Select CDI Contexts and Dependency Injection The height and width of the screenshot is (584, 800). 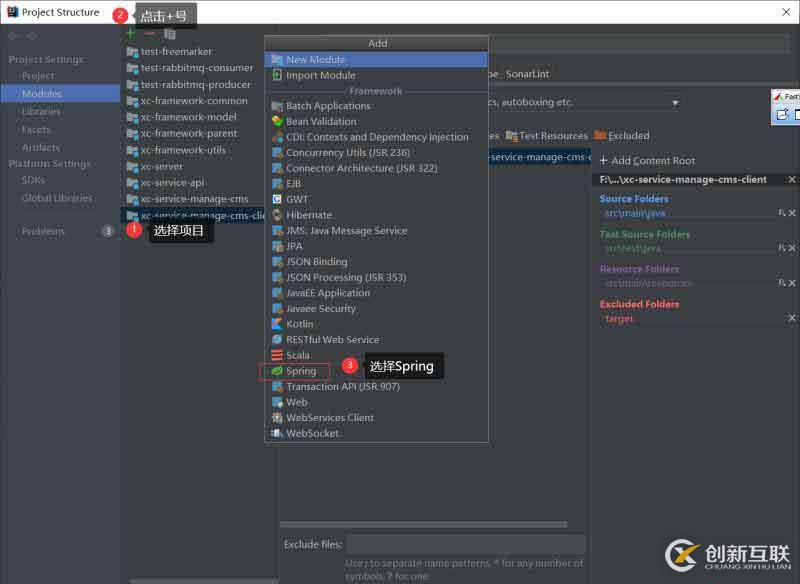click(376, 137)
